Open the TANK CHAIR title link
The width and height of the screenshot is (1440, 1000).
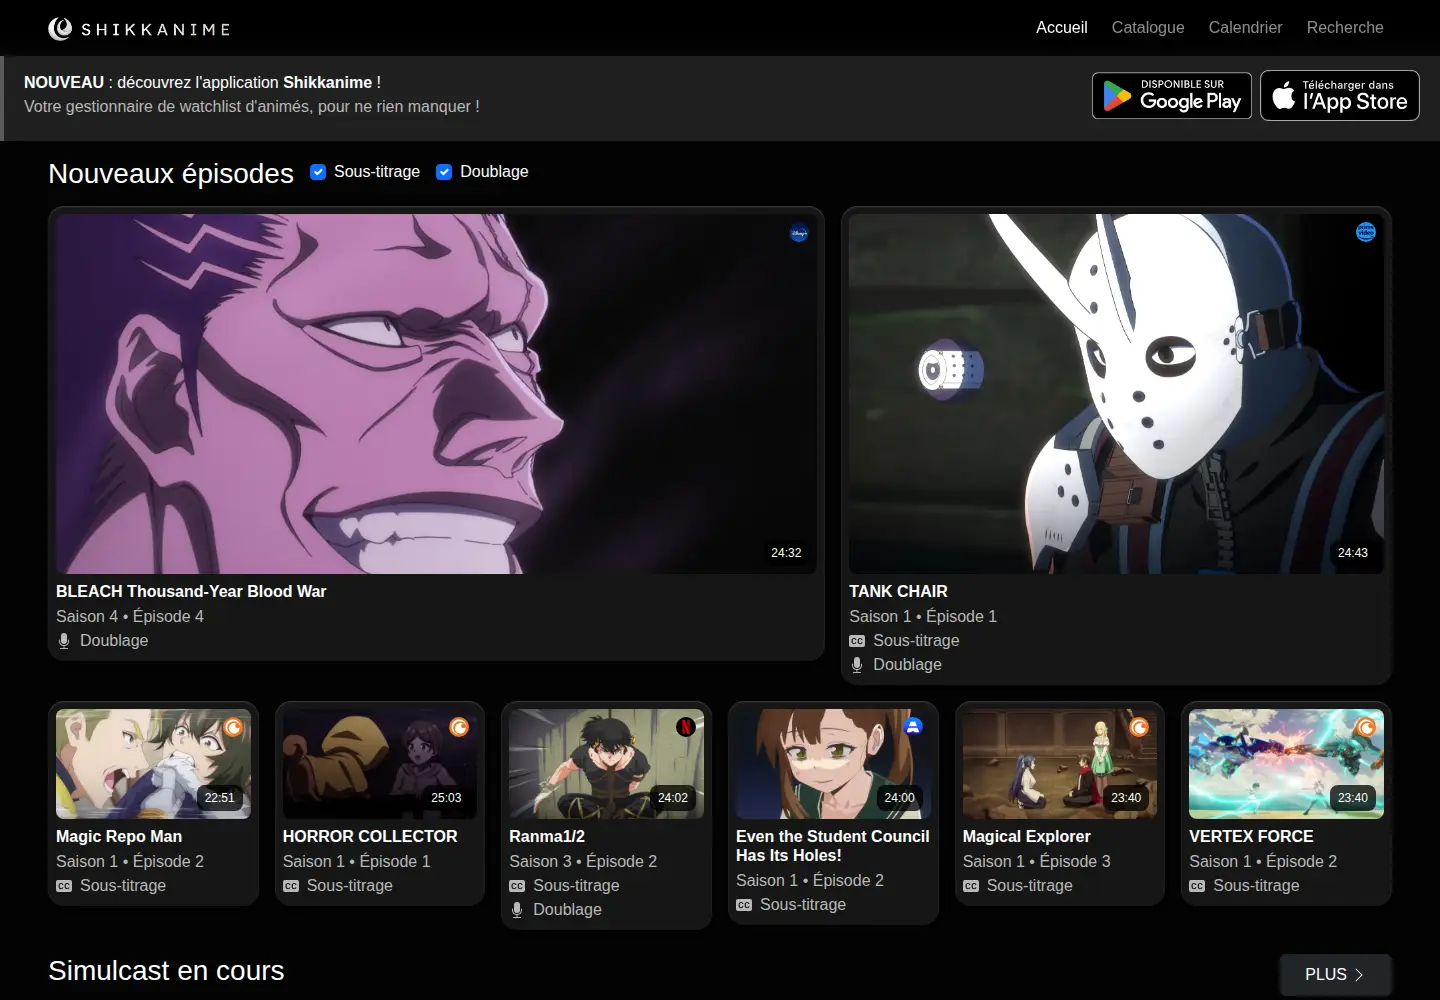pos(898,592)
